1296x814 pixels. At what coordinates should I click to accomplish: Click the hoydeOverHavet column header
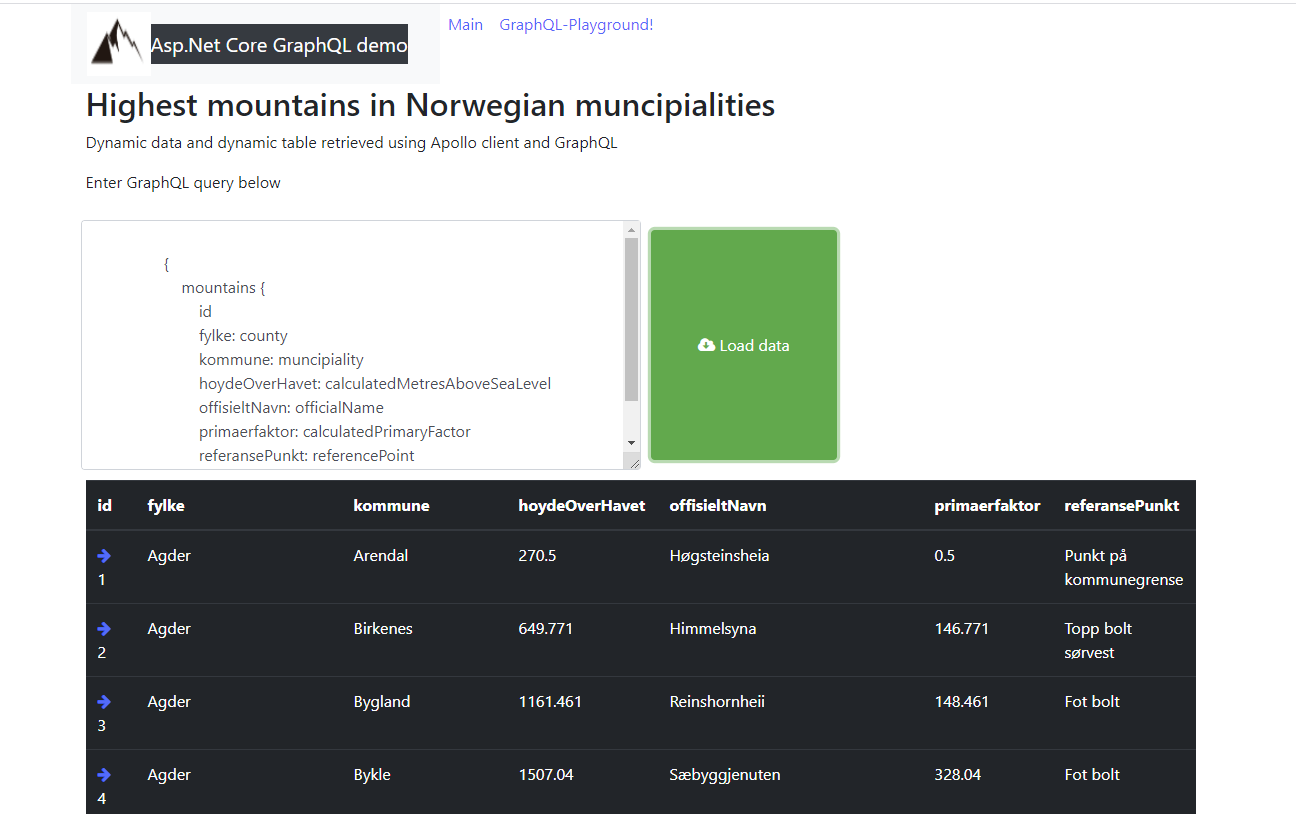click(x=581, y=506)
